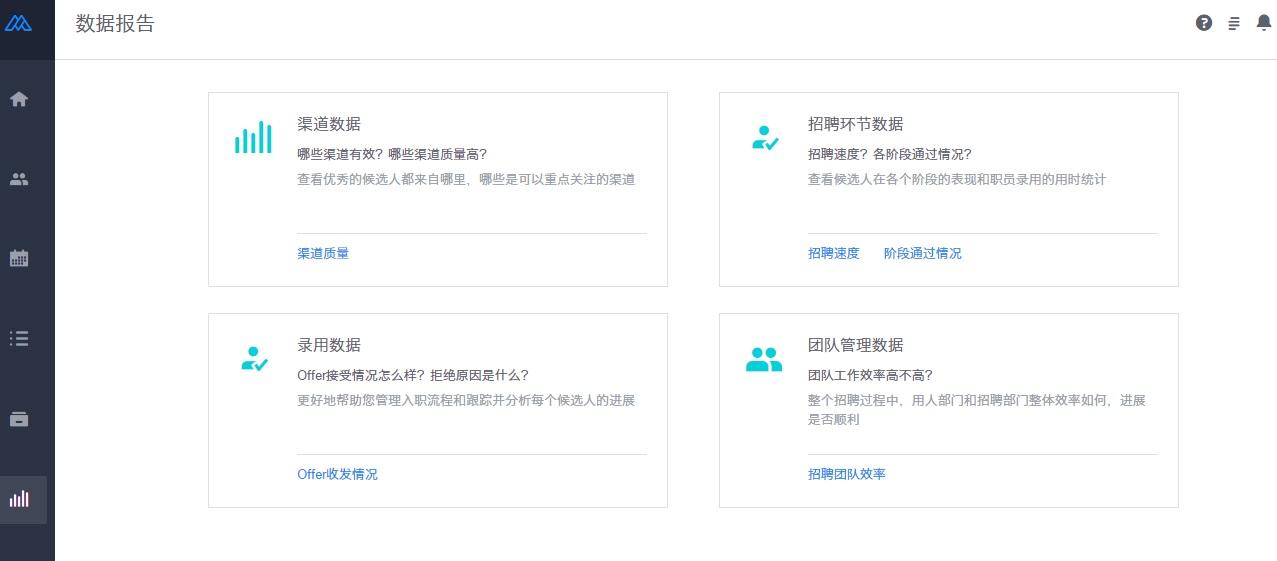Open the 阶段通过情况 report link
1277x561 pixels.
coord(922,254)
